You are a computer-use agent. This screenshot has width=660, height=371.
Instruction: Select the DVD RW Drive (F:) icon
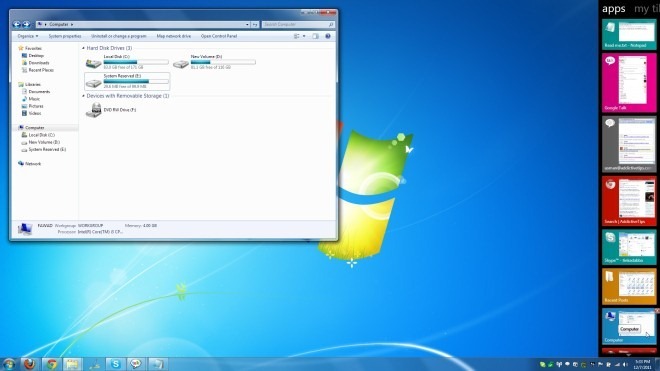[93, 110]
